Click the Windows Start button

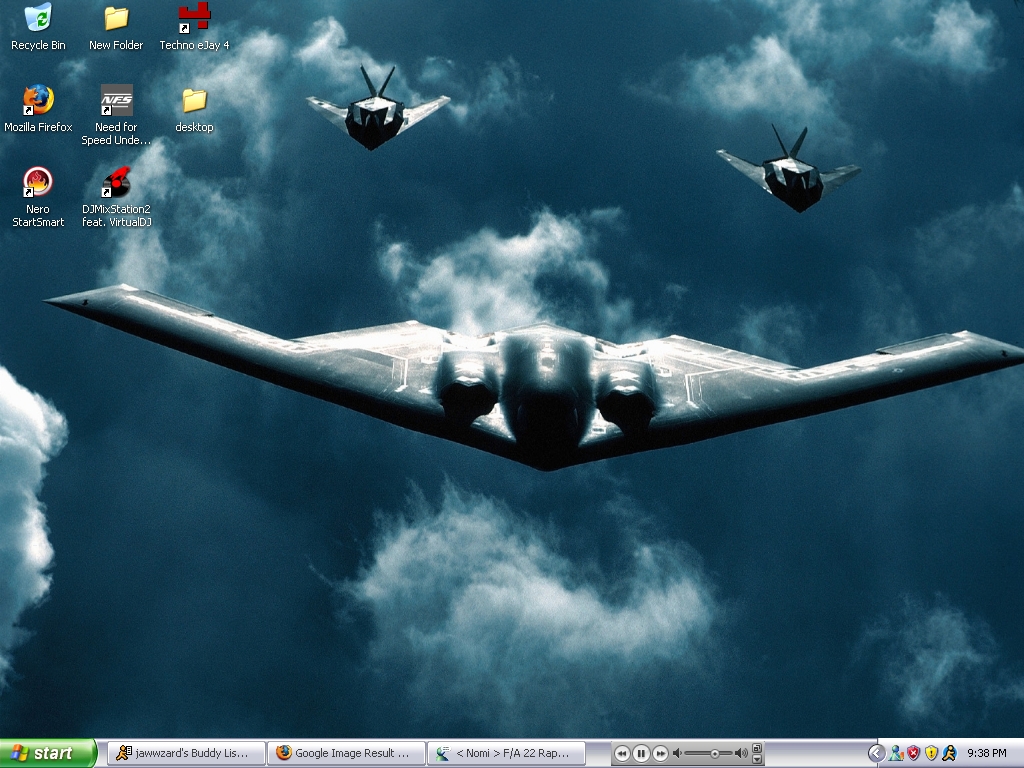coord(48,753)
